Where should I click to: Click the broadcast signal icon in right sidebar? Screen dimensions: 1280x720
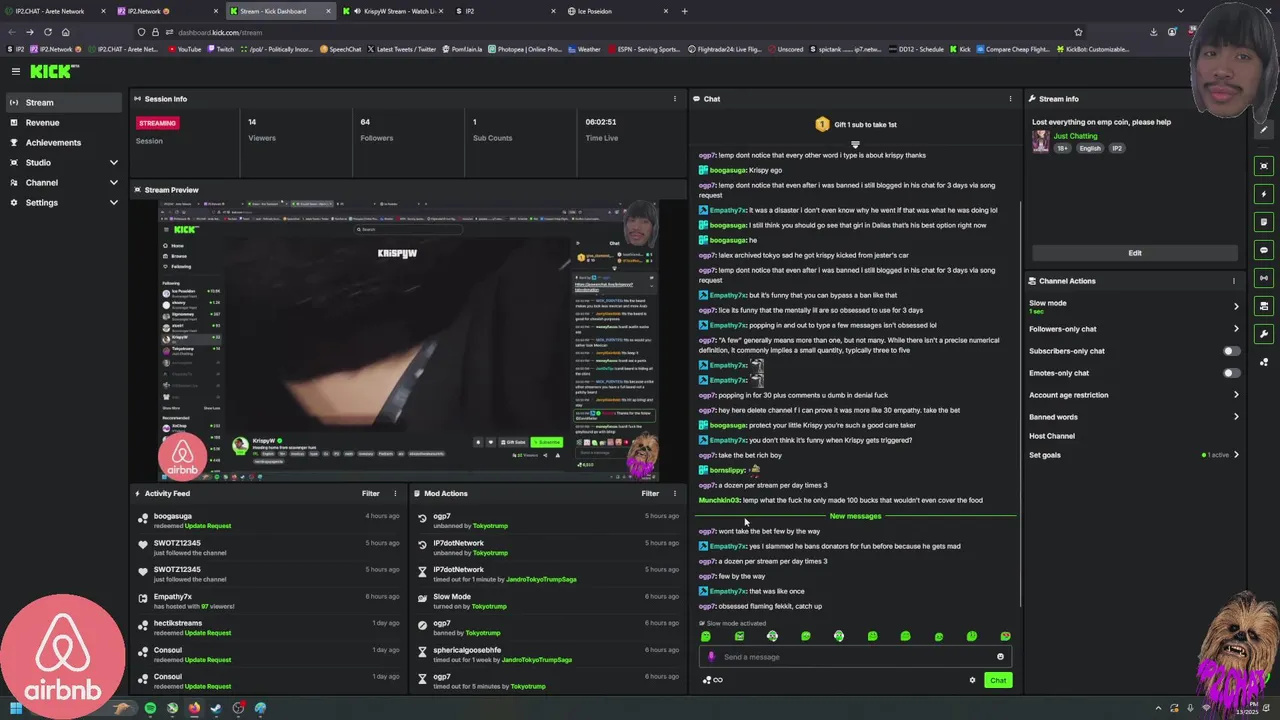pyautogui.click(x=1264, y=278)
